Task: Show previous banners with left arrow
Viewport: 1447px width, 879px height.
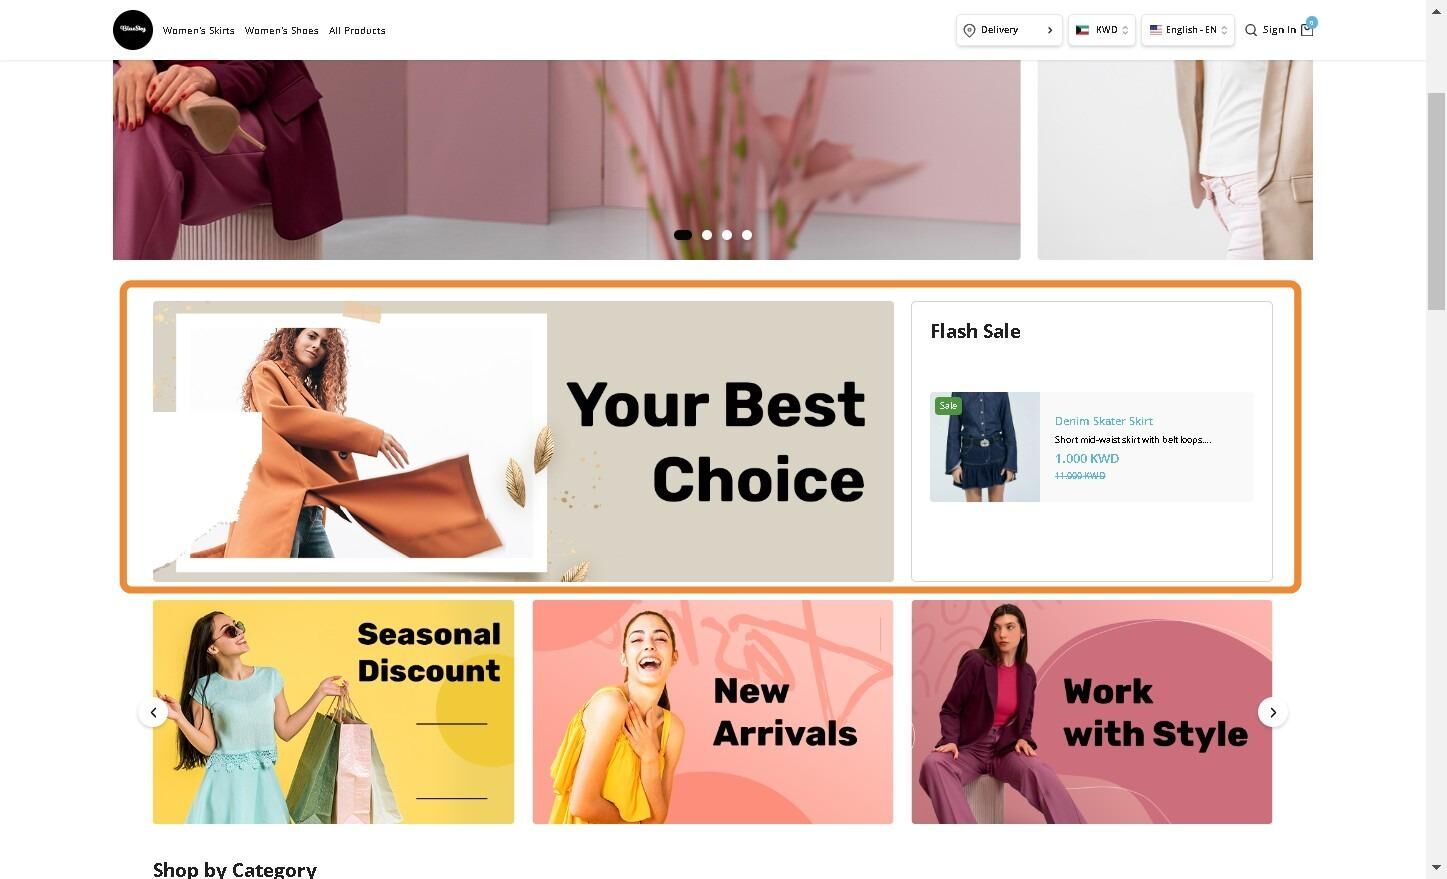Action: pos(153,712)
